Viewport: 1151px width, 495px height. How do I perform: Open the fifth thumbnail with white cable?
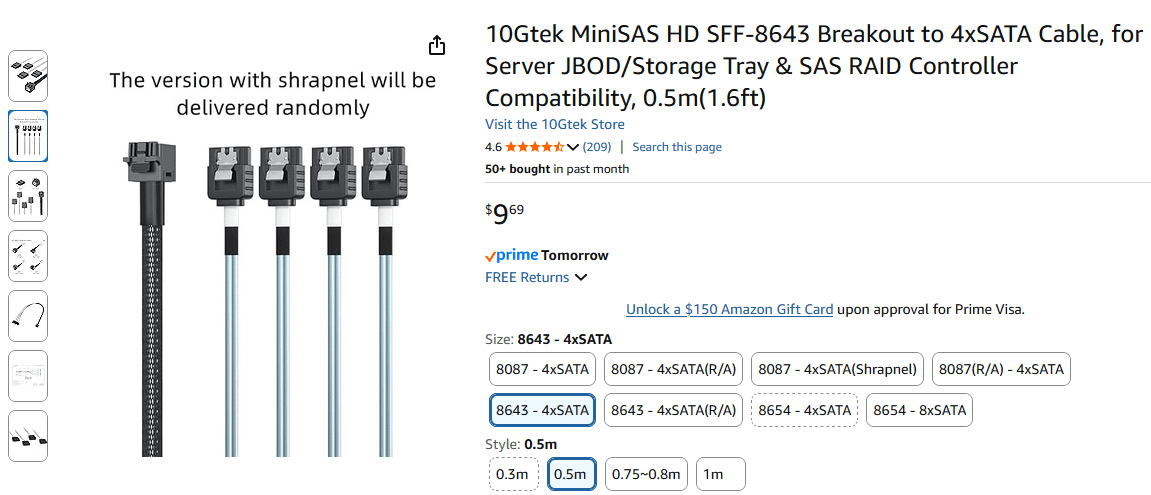[x=28, y=316]
